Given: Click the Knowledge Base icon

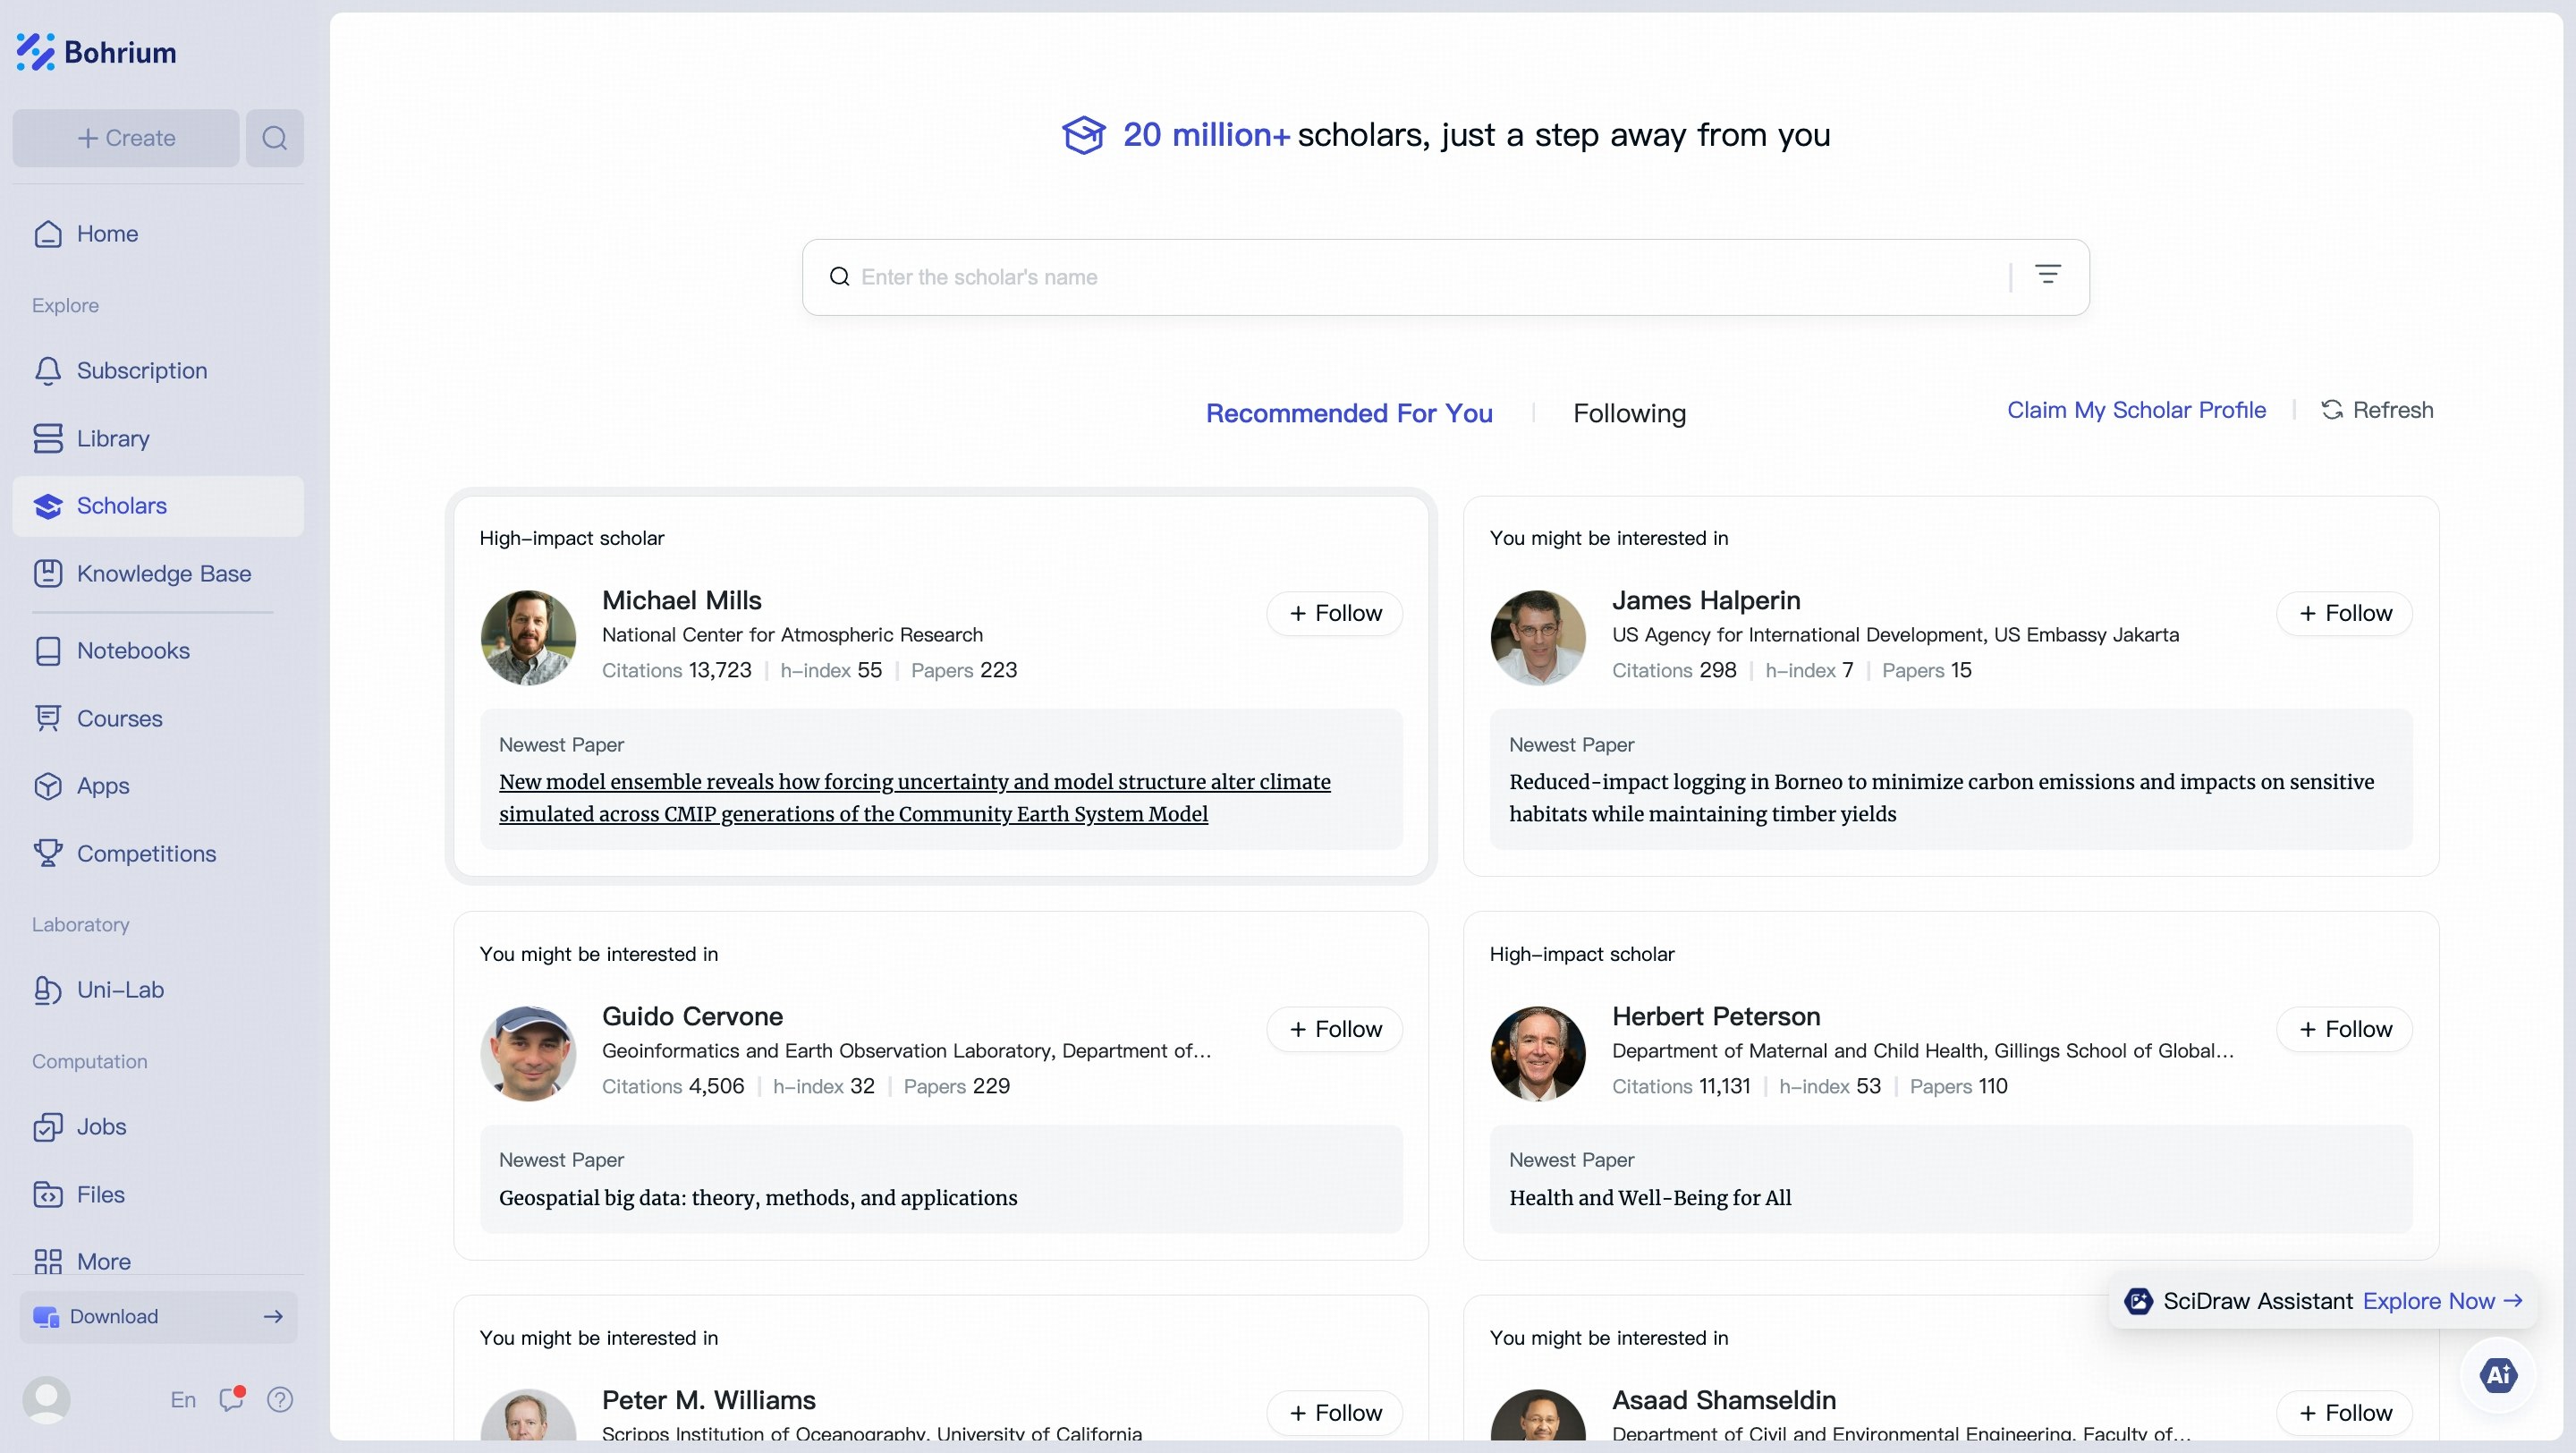Looking at the screenshot, I should point(48,573).
